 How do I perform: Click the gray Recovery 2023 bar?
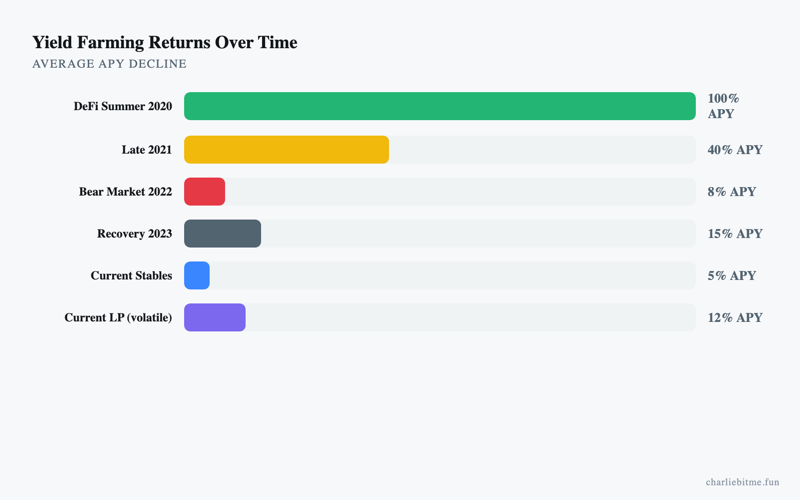[222, 234]
